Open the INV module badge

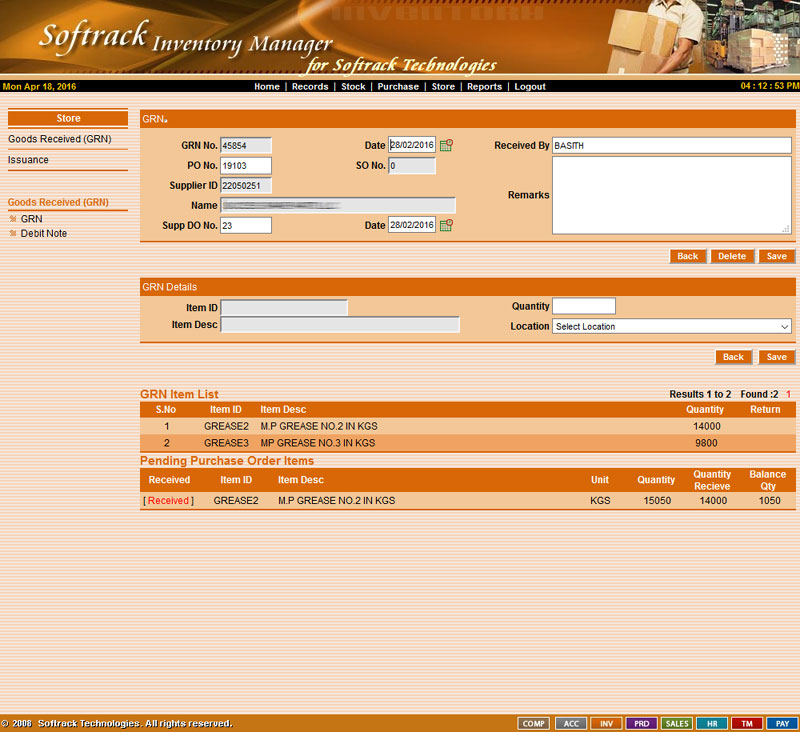pyautogui.click(x=606, y=723)
